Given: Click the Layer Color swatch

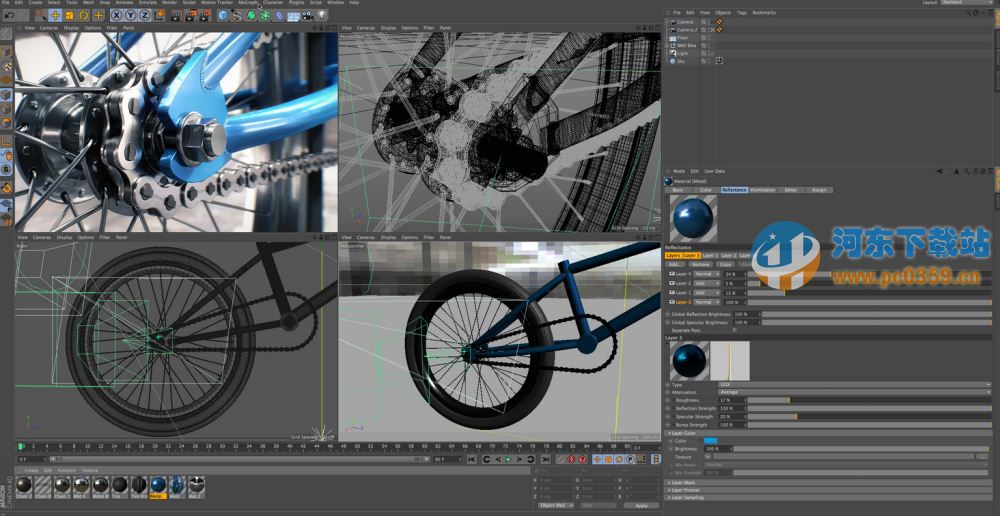Looking at the screenshot, I should pos(710,441).
